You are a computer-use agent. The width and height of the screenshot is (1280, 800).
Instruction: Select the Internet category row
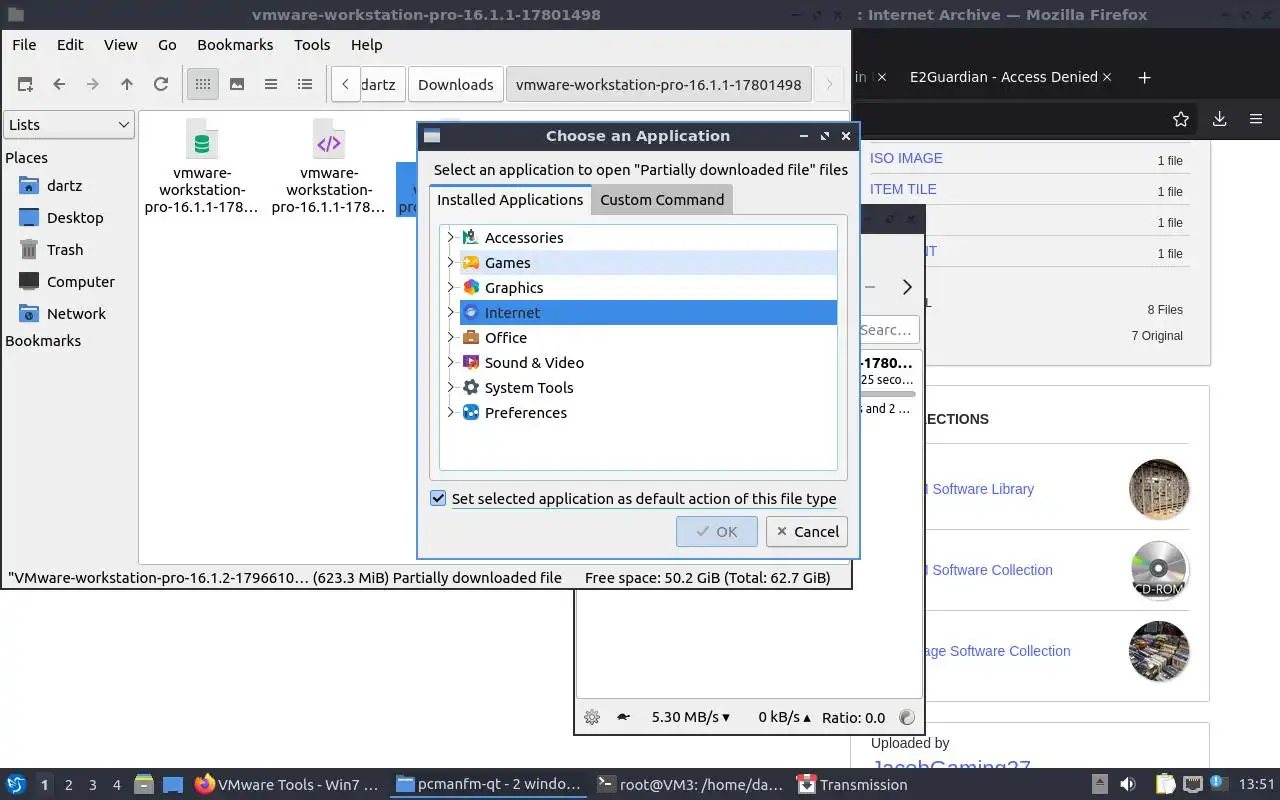(648, 312)
